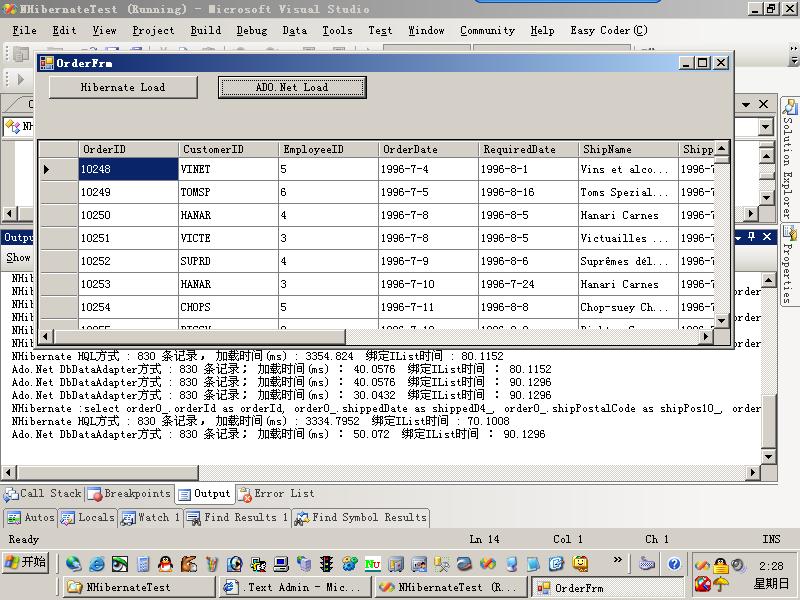800x600 pixels.
Task: Launch QQ penguin from quick launch
Action: click(165, 564)
